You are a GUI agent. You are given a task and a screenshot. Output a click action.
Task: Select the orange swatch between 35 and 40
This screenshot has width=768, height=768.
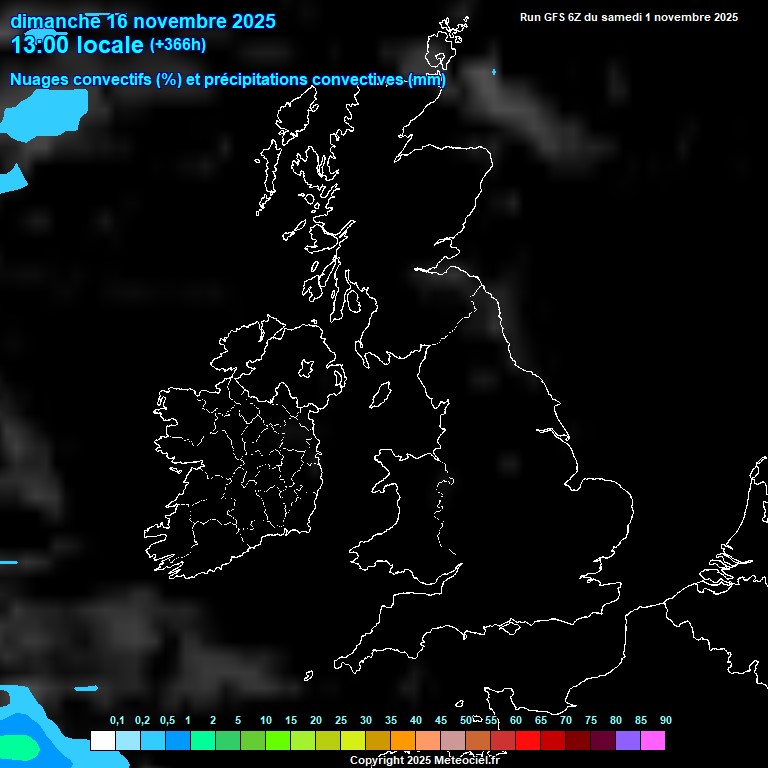tap(402, 740)
